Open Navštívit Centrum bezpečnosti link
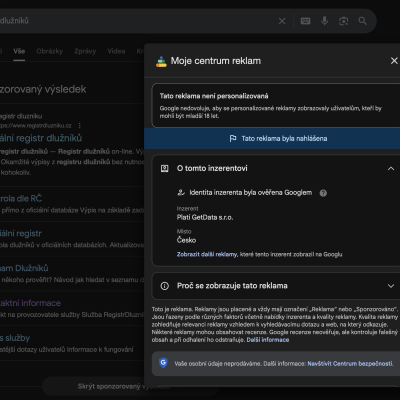Viewport: 400px width, 400px height. point(350,364)
